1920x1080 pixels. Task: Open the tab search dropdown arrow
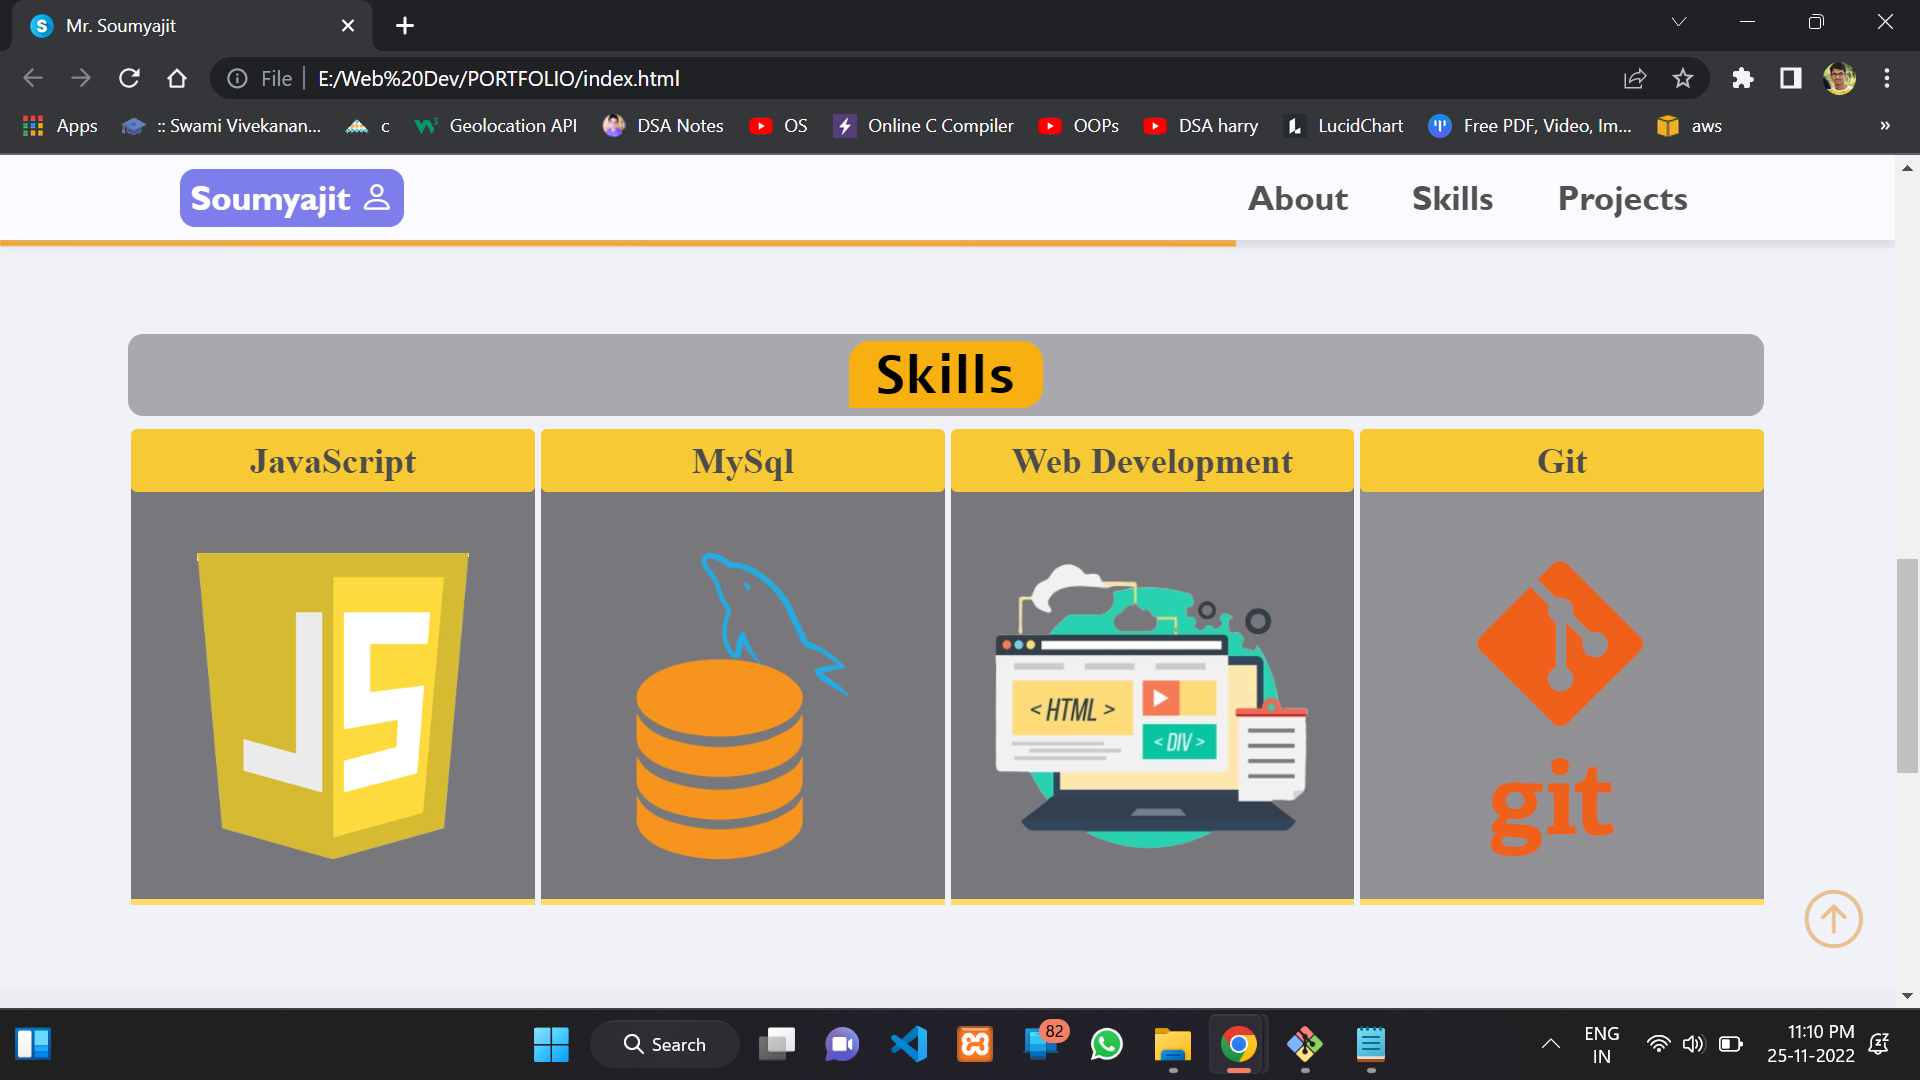[1679, 22]
